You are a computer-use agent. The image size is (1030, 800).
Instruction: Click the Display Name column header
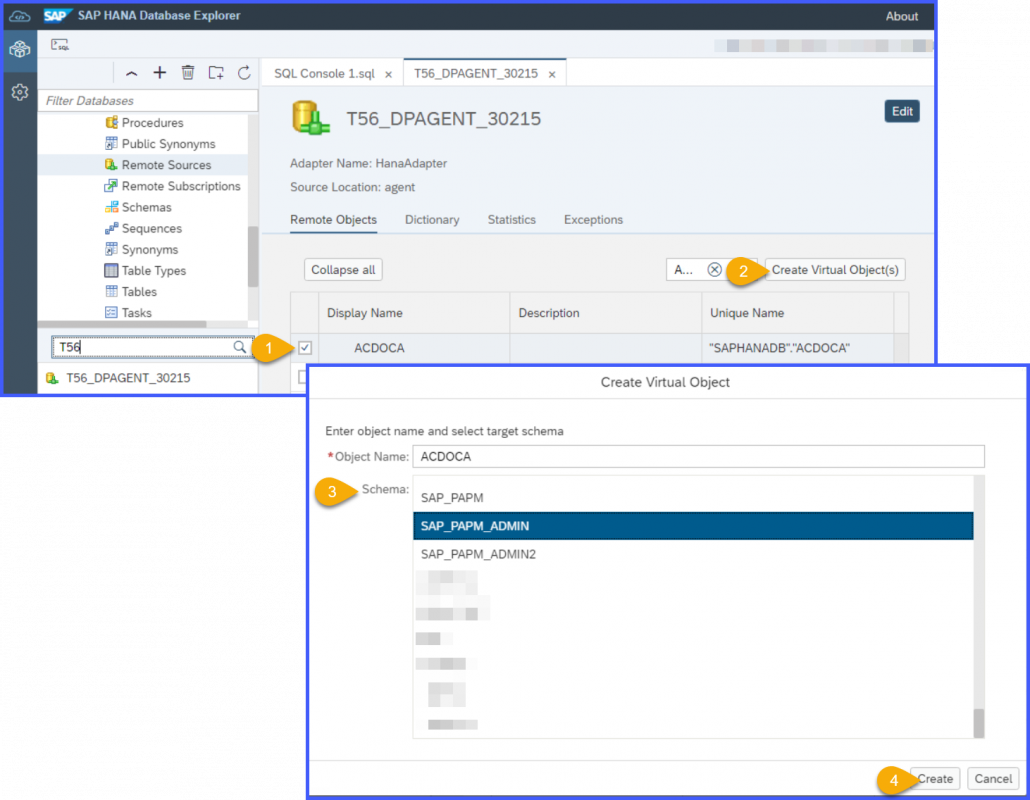(x=414, y=313)
